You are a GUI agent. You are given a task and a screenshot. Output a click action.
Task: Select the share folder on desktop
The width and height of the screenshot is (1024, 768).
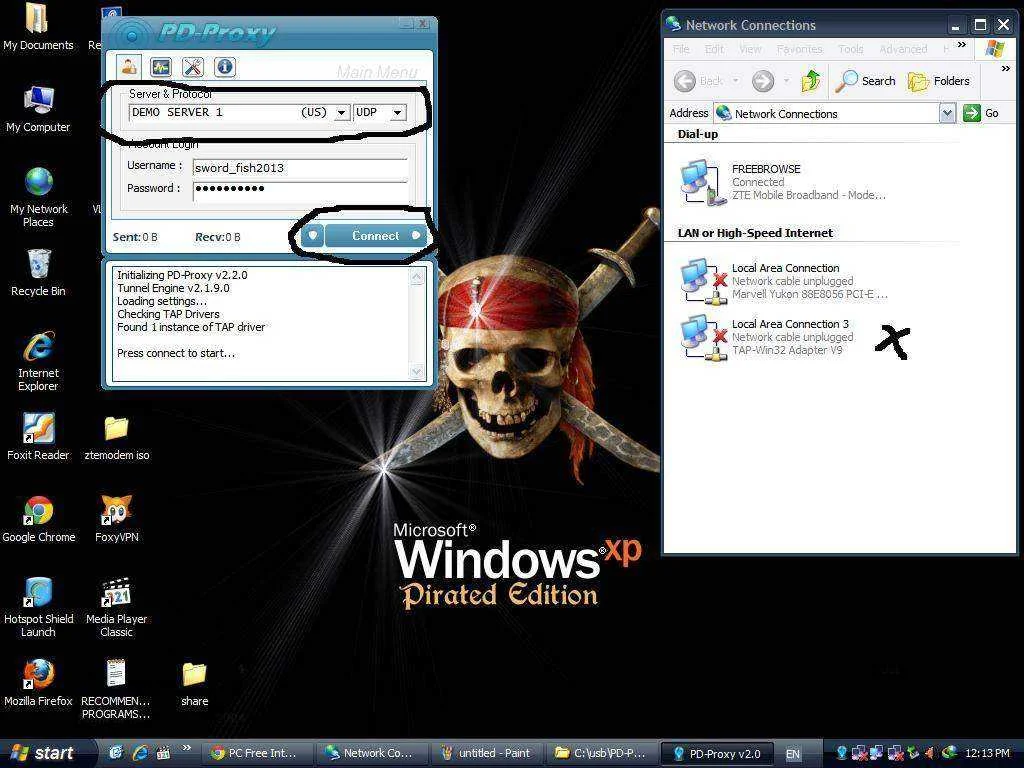[194, 685]
